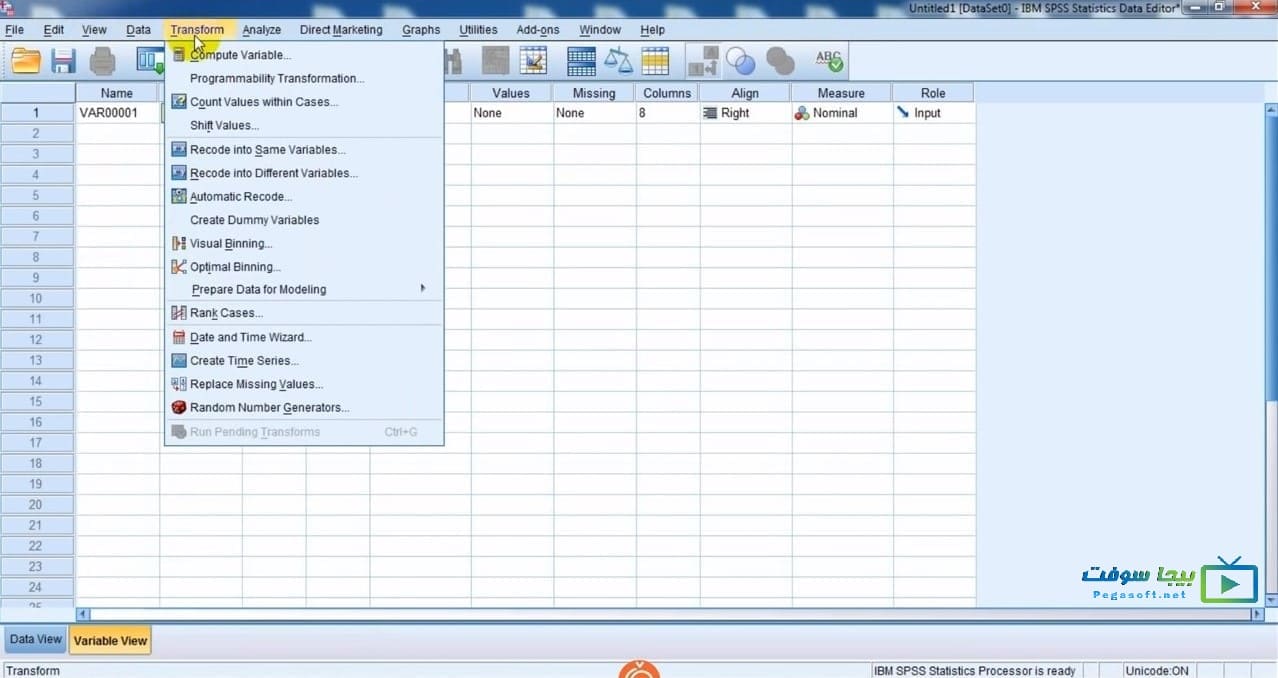Viewport: 1278px width, 678px height.
Task: Open the Graphs menu
Action: click(x=421, y=30)
